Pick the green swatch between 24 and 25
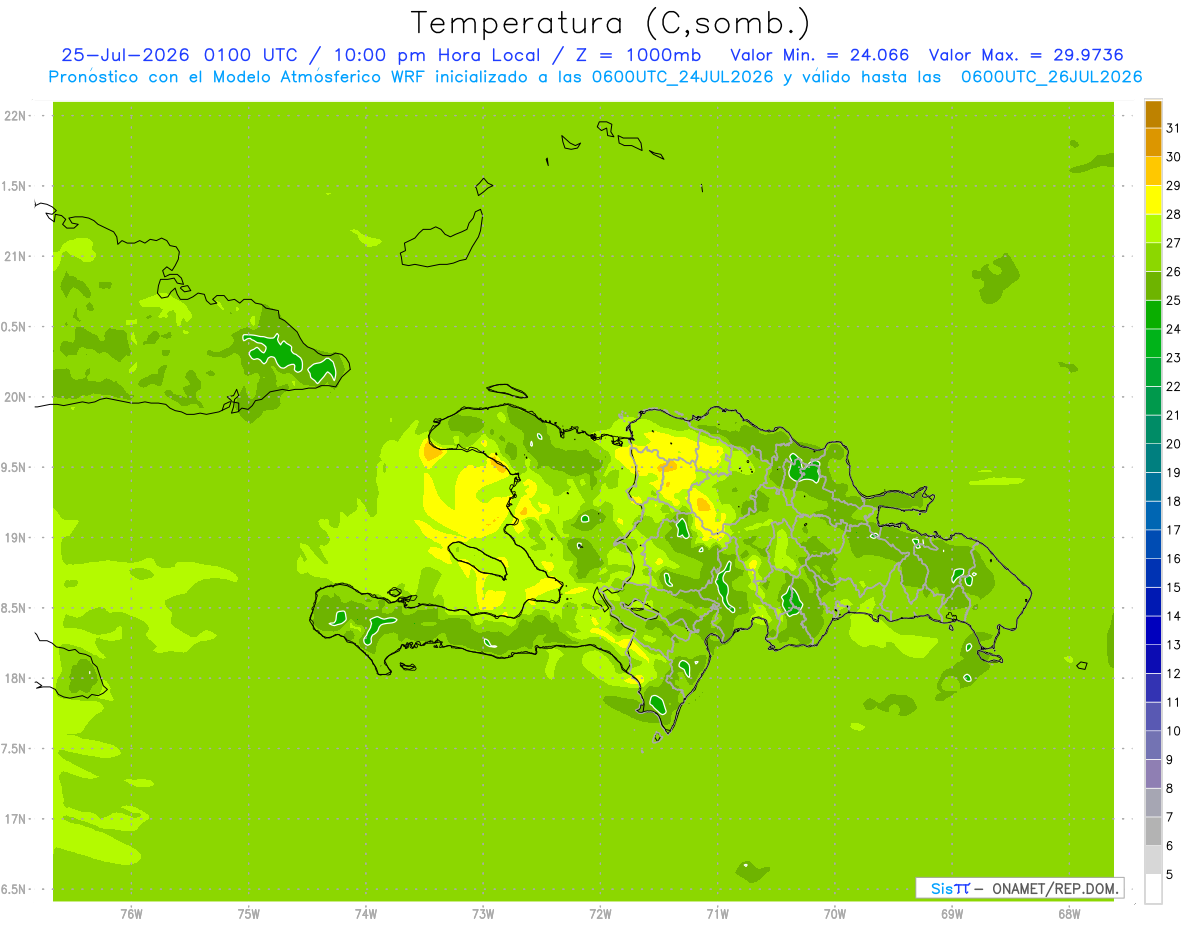This screenshot has width=1200, height=927. tap(1153, 315)
